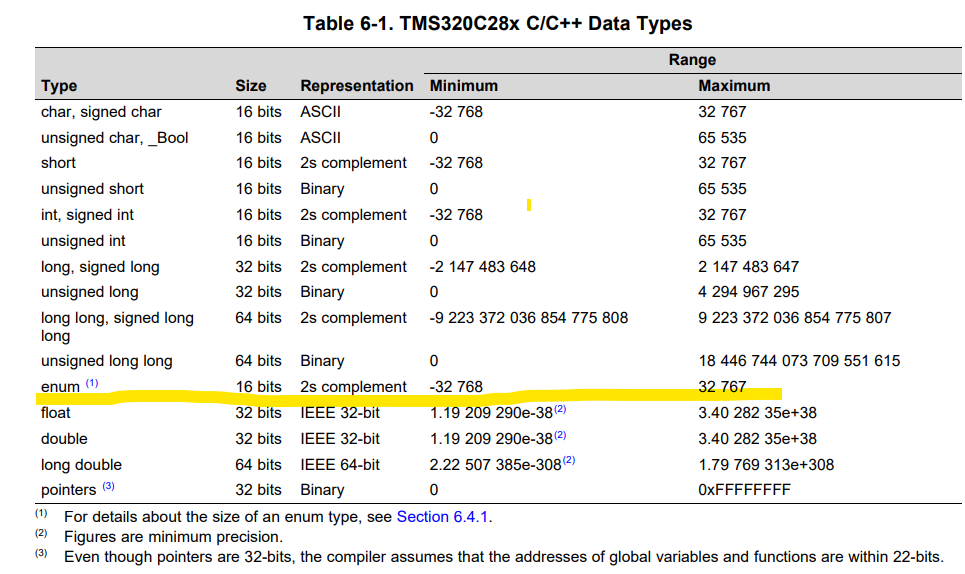This screenshot has width=965, height=574.
Task: Click the 0xFFFFFFFF pointers maximum value
Action: pos(744,490)
